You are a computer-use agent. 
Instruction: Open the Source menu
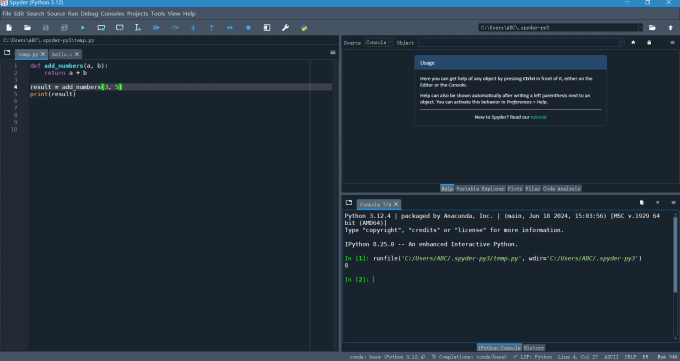tap(56, 14)
